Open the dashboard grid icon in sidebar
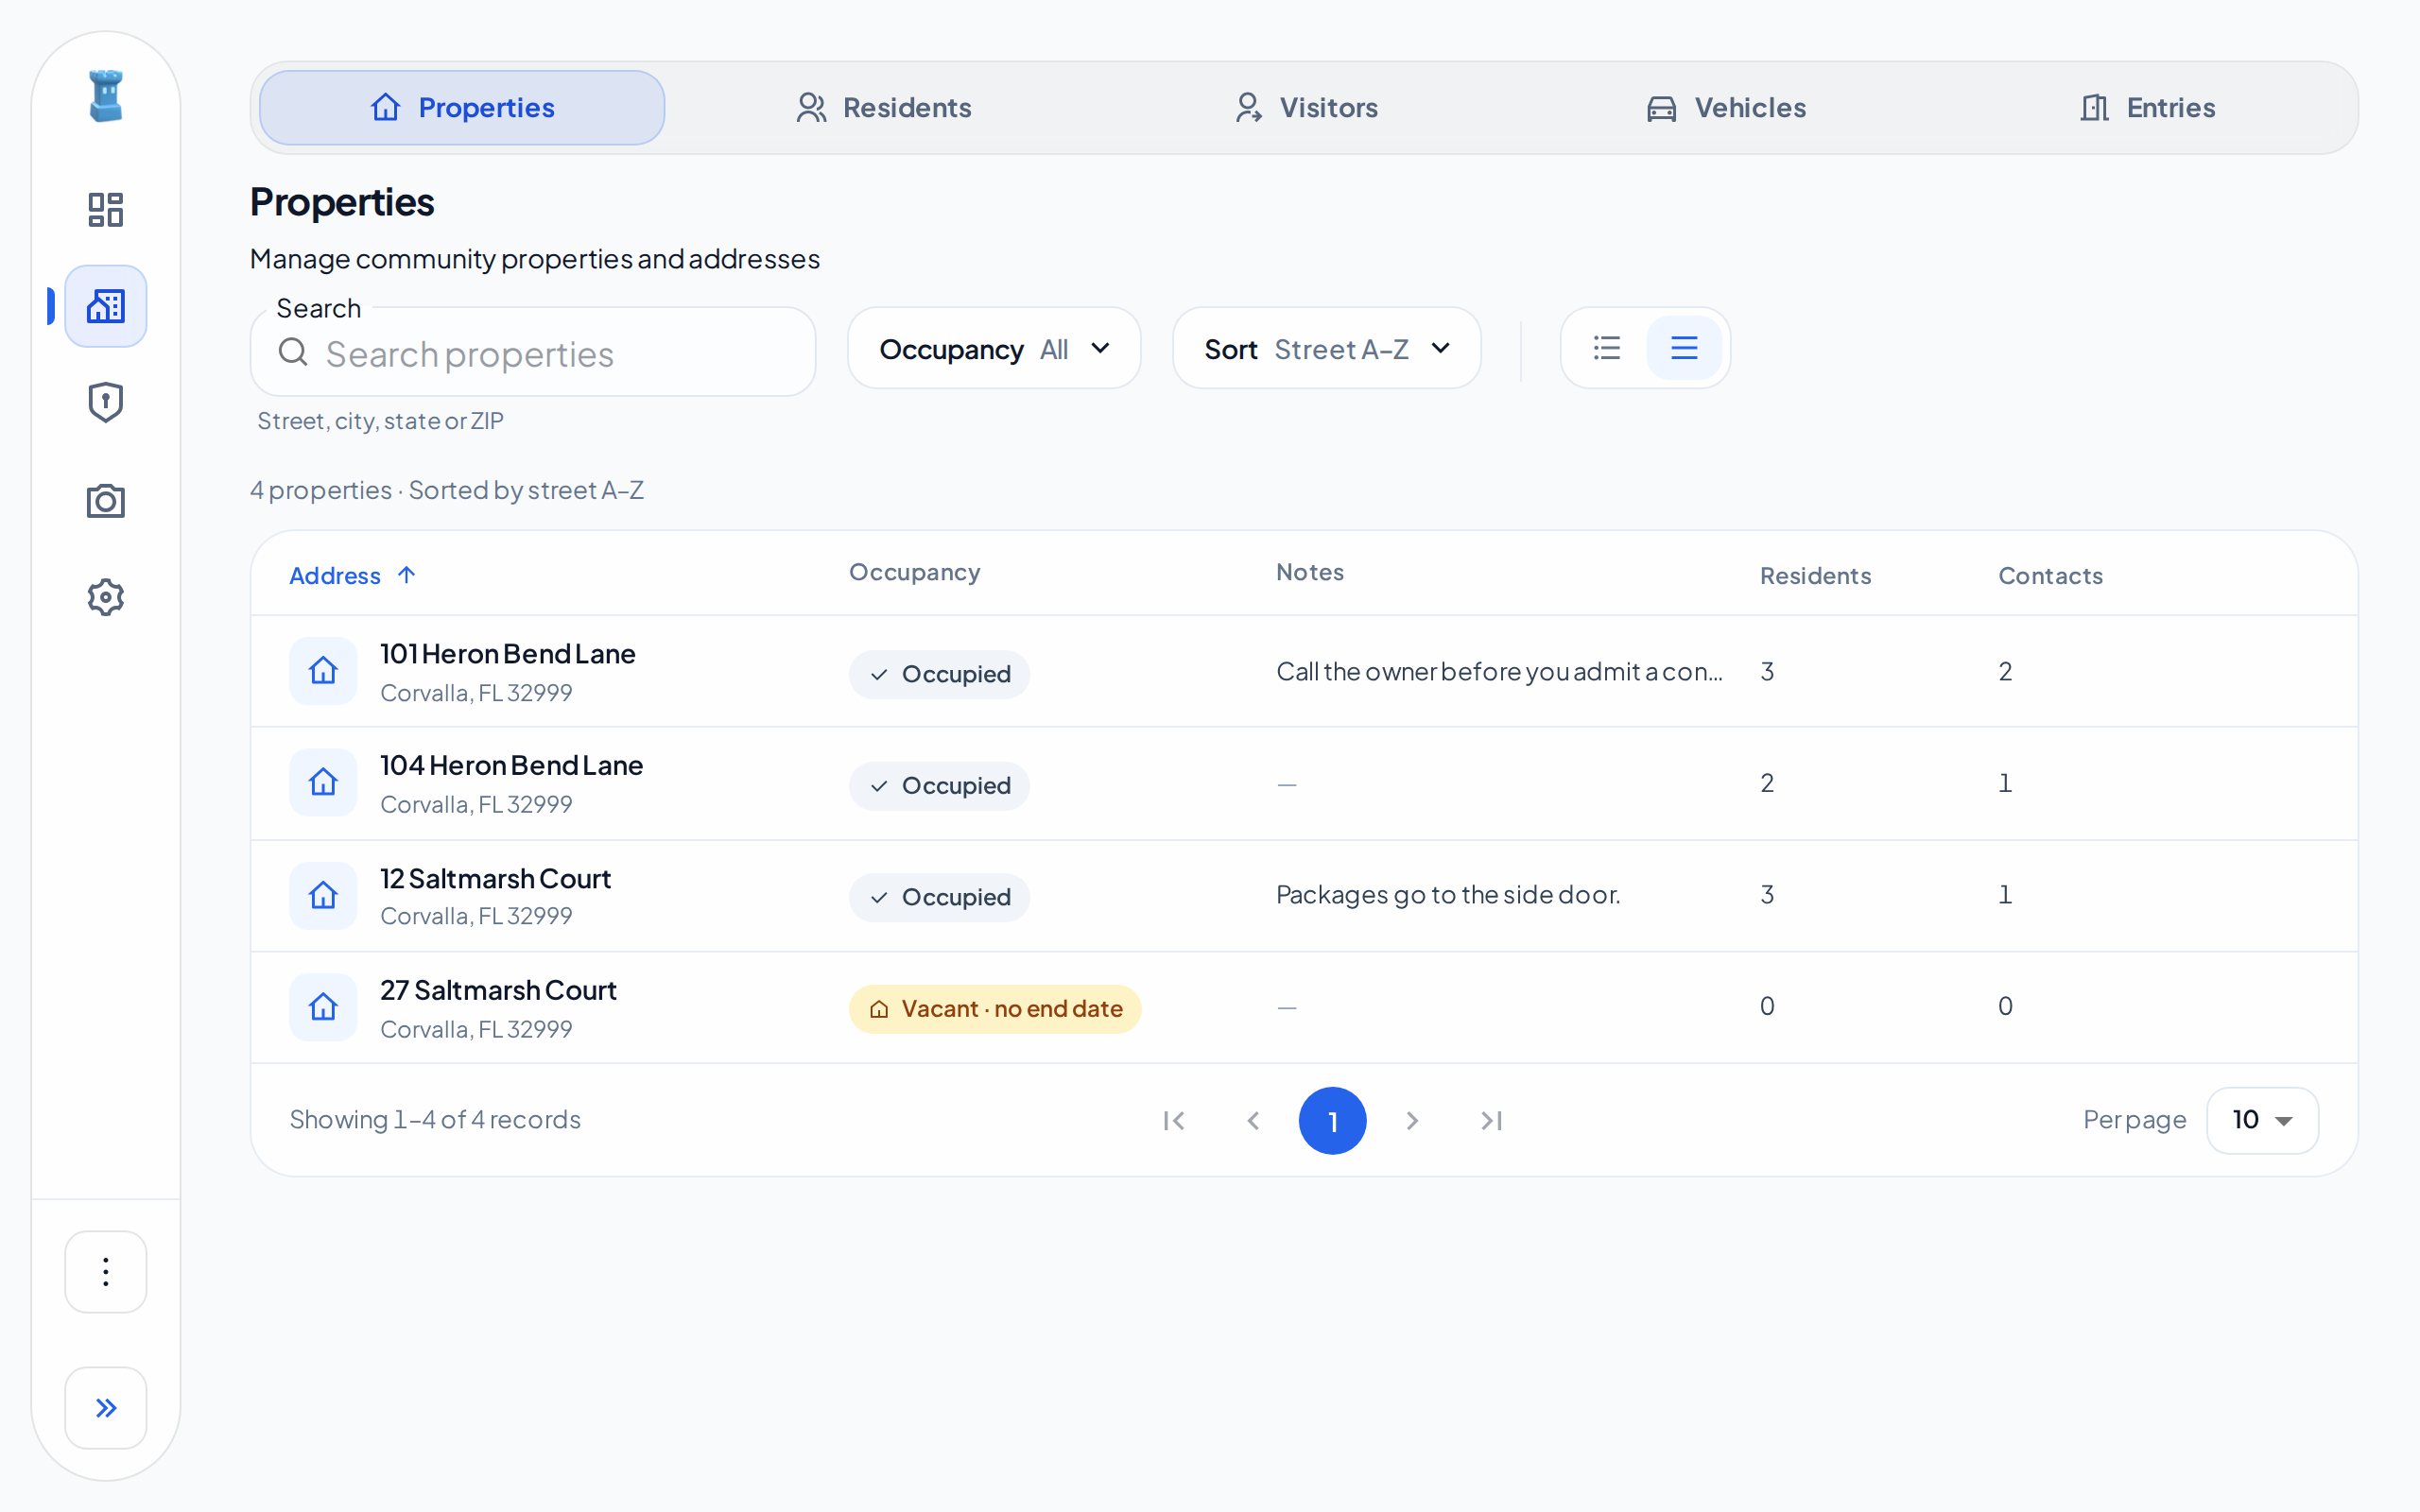The height and width of the screenshot is (1512, 2420). pyautogui.click(x=105, y=209)
